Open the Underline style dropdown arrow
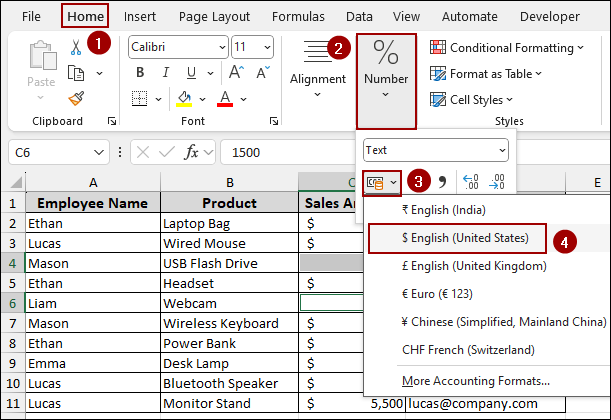Image resolution: width=611 pixels, height=420 pixels. click(210, 73)
